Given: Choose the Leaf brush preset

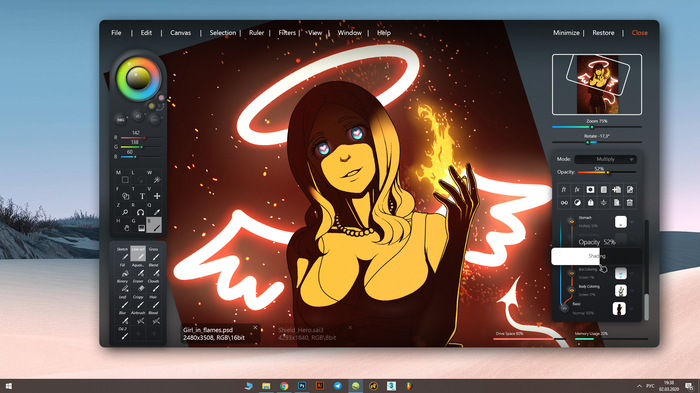Looking at the screenshot, I should click(x=123, y=302).
